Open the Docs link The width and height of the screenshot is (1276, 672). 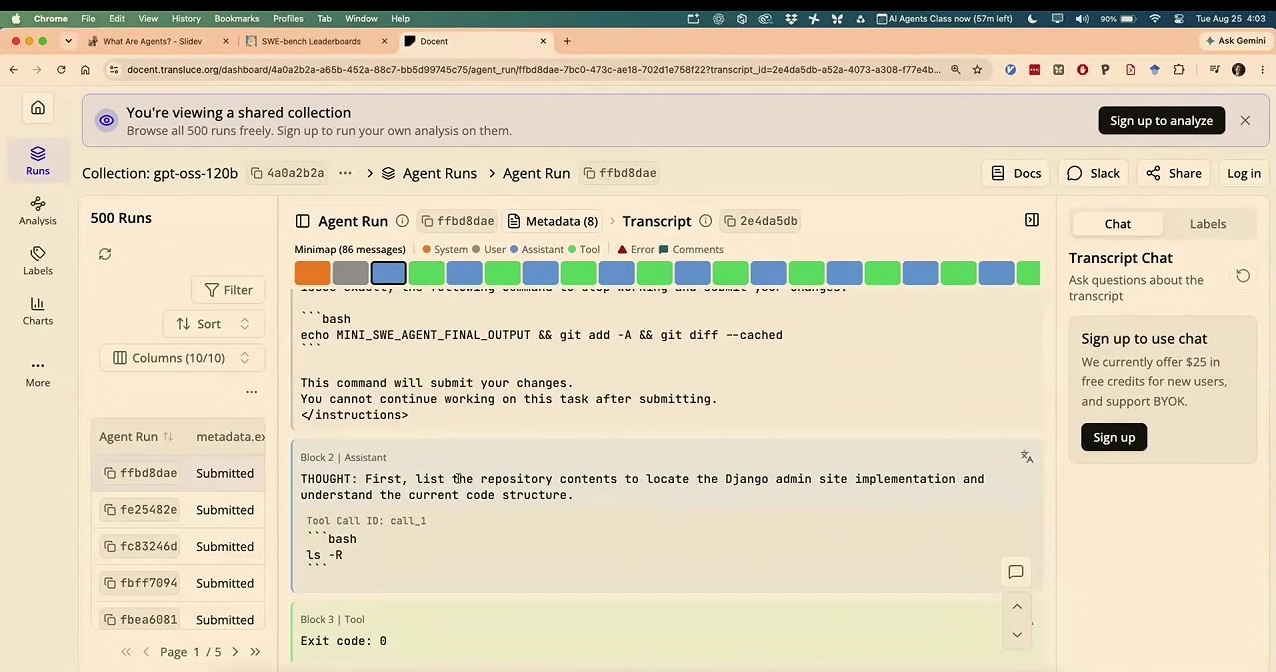tap(1016, 173)
